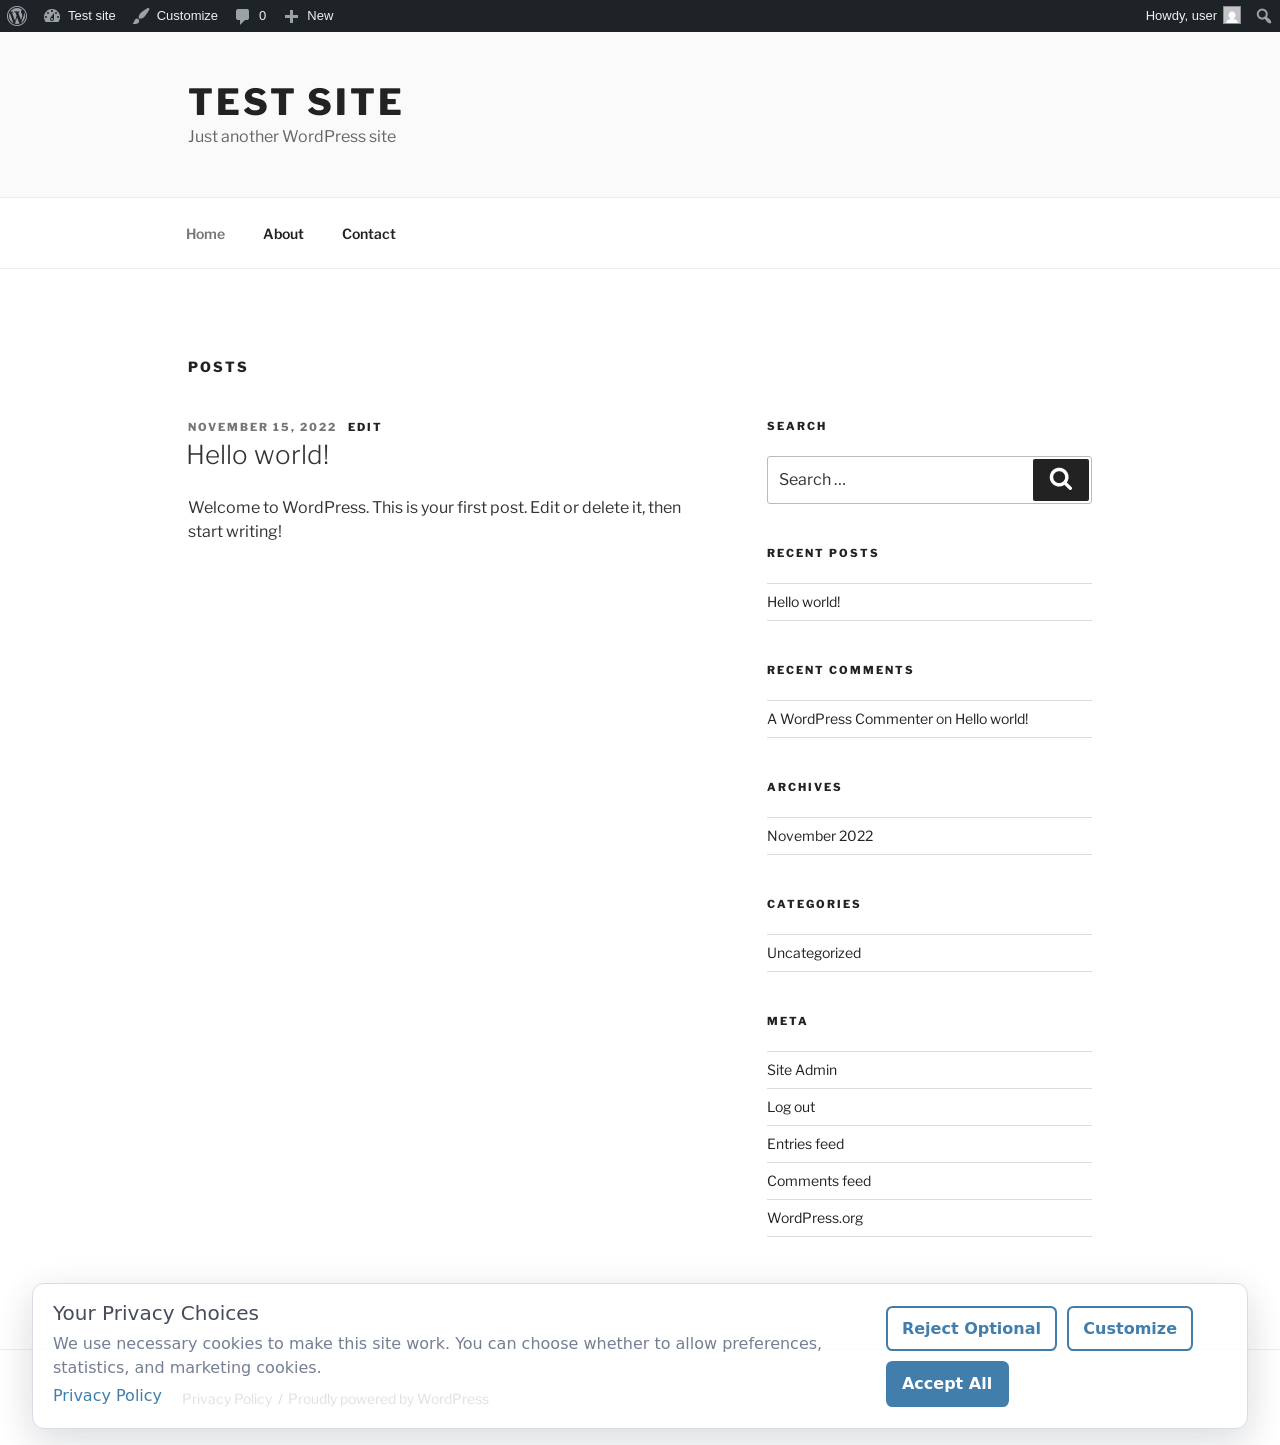Screen dimensions: 1280x1445
Task: Click the Edit link beside post date
Action: [365, 427]
